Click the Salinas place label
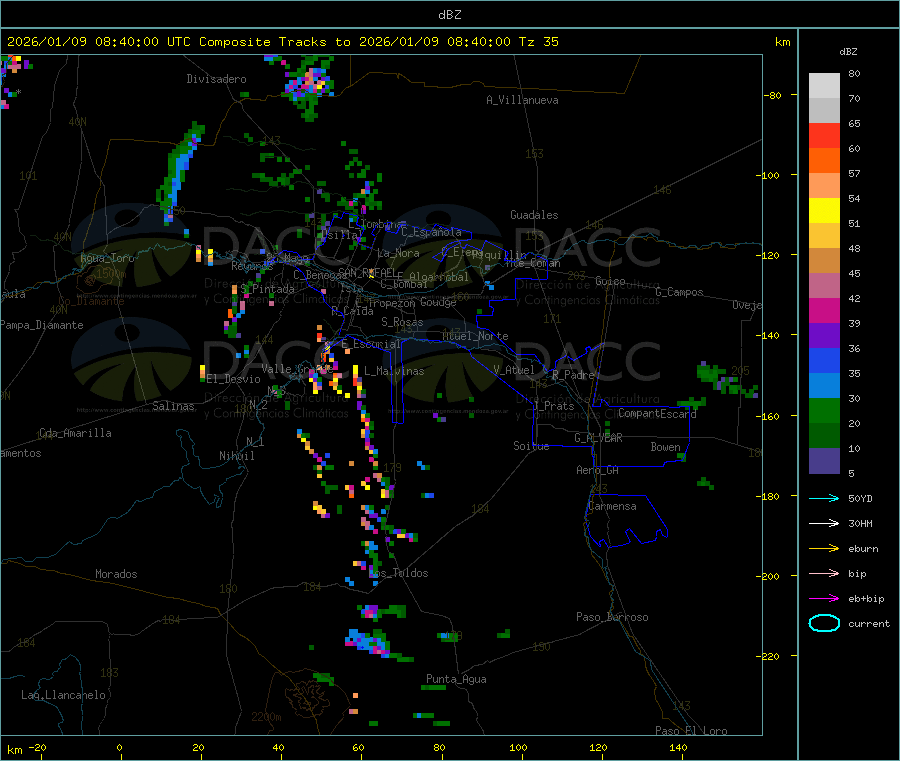 pos(173,406)
